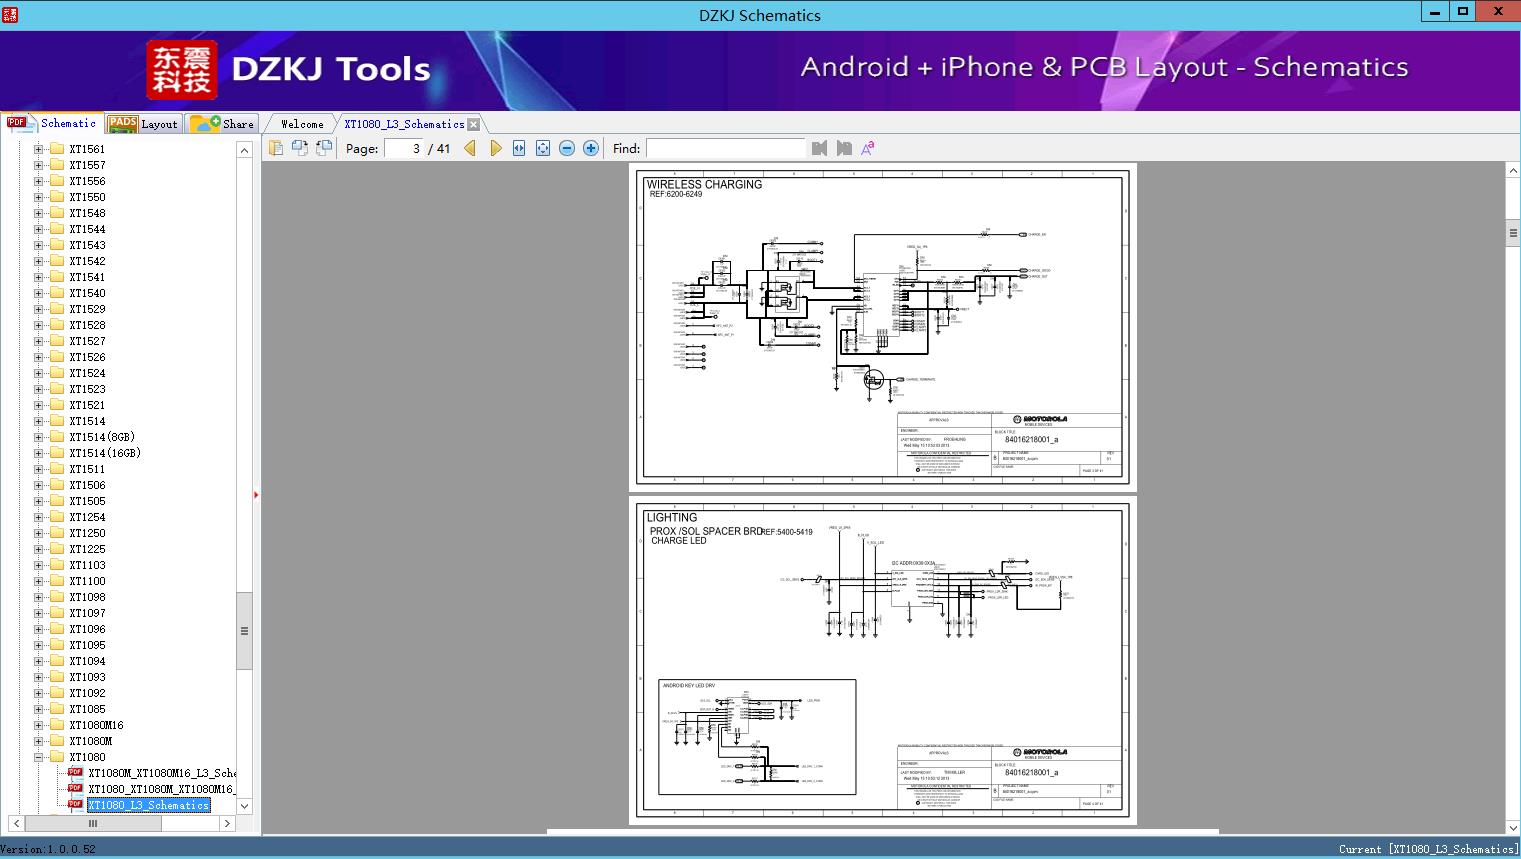The height and width of the screenshot is (859, 1521).
Task: Click the copy page icon in the viewer toolbar
Action: tap(276, 148)
